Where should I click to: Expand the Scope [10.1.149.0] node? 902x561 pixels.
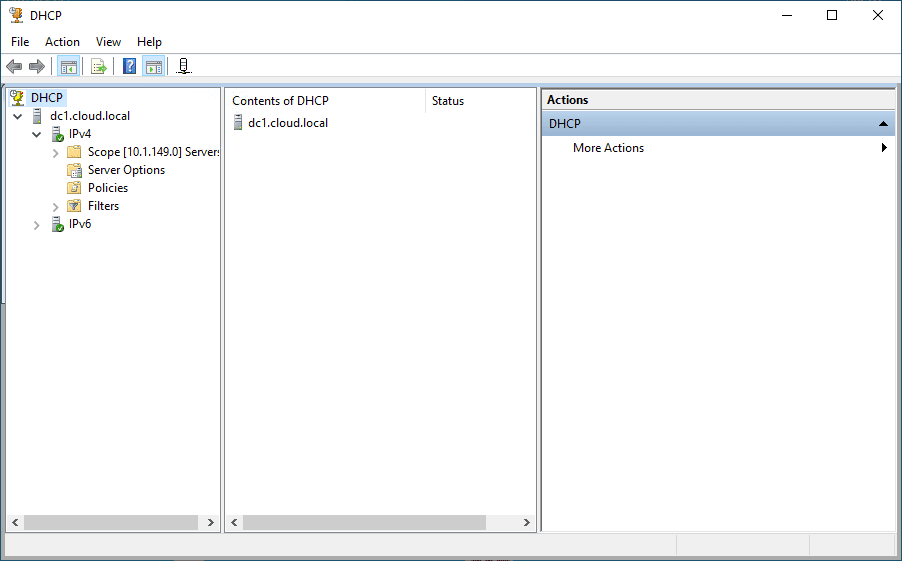pos(56,153)
